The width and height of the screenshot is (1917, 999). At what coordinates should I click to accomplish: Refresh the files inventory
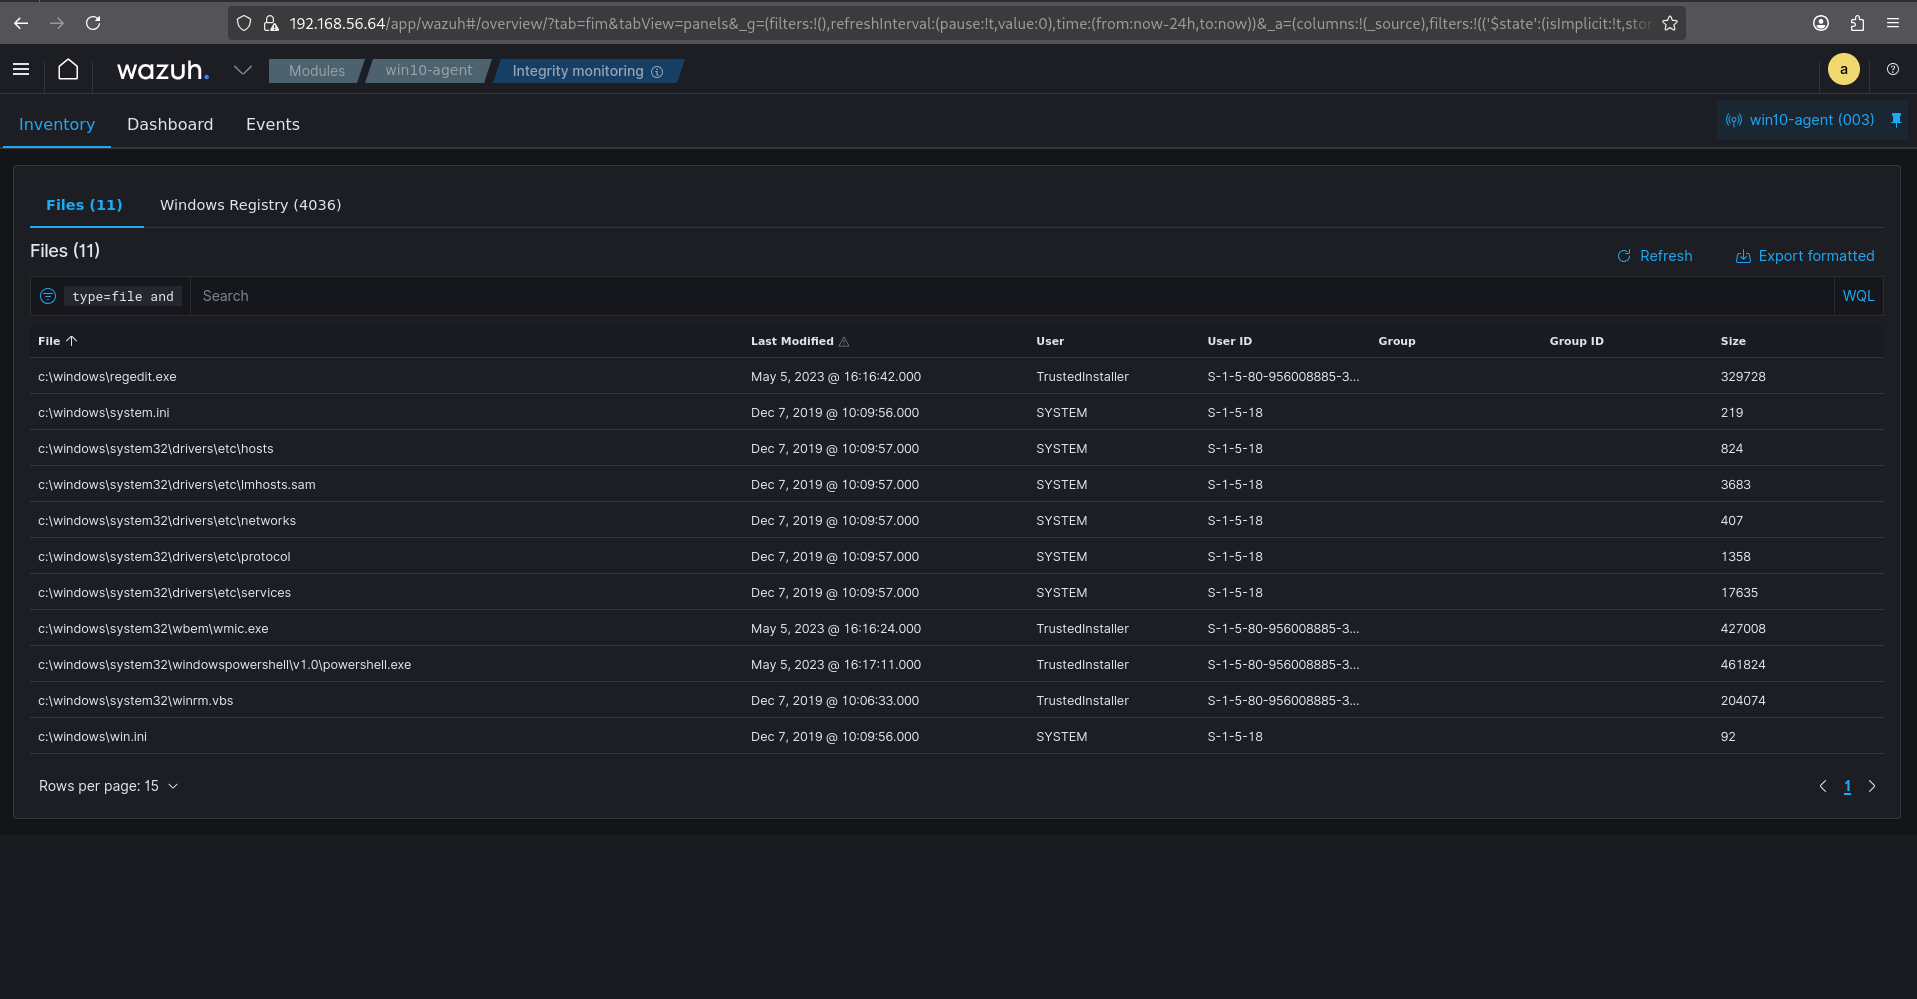(1655, 256)
